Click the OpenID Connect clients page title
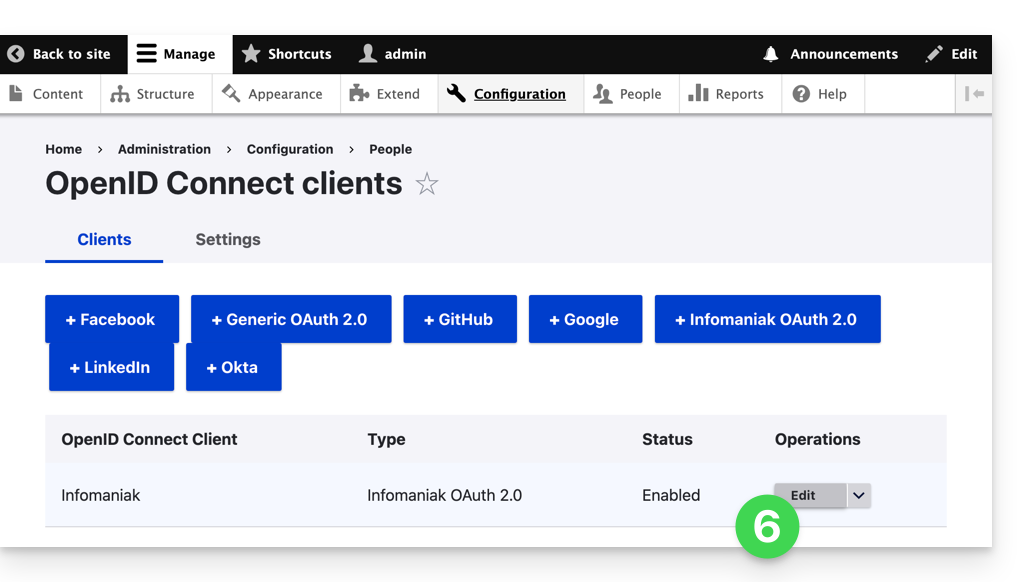 coord(223,183)
